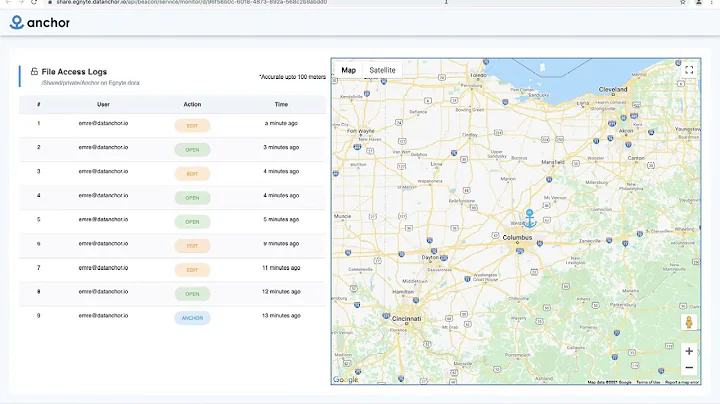Click the user email in row 9
The width and height of the screenshot is (720, 404).
tap(103, 316)
